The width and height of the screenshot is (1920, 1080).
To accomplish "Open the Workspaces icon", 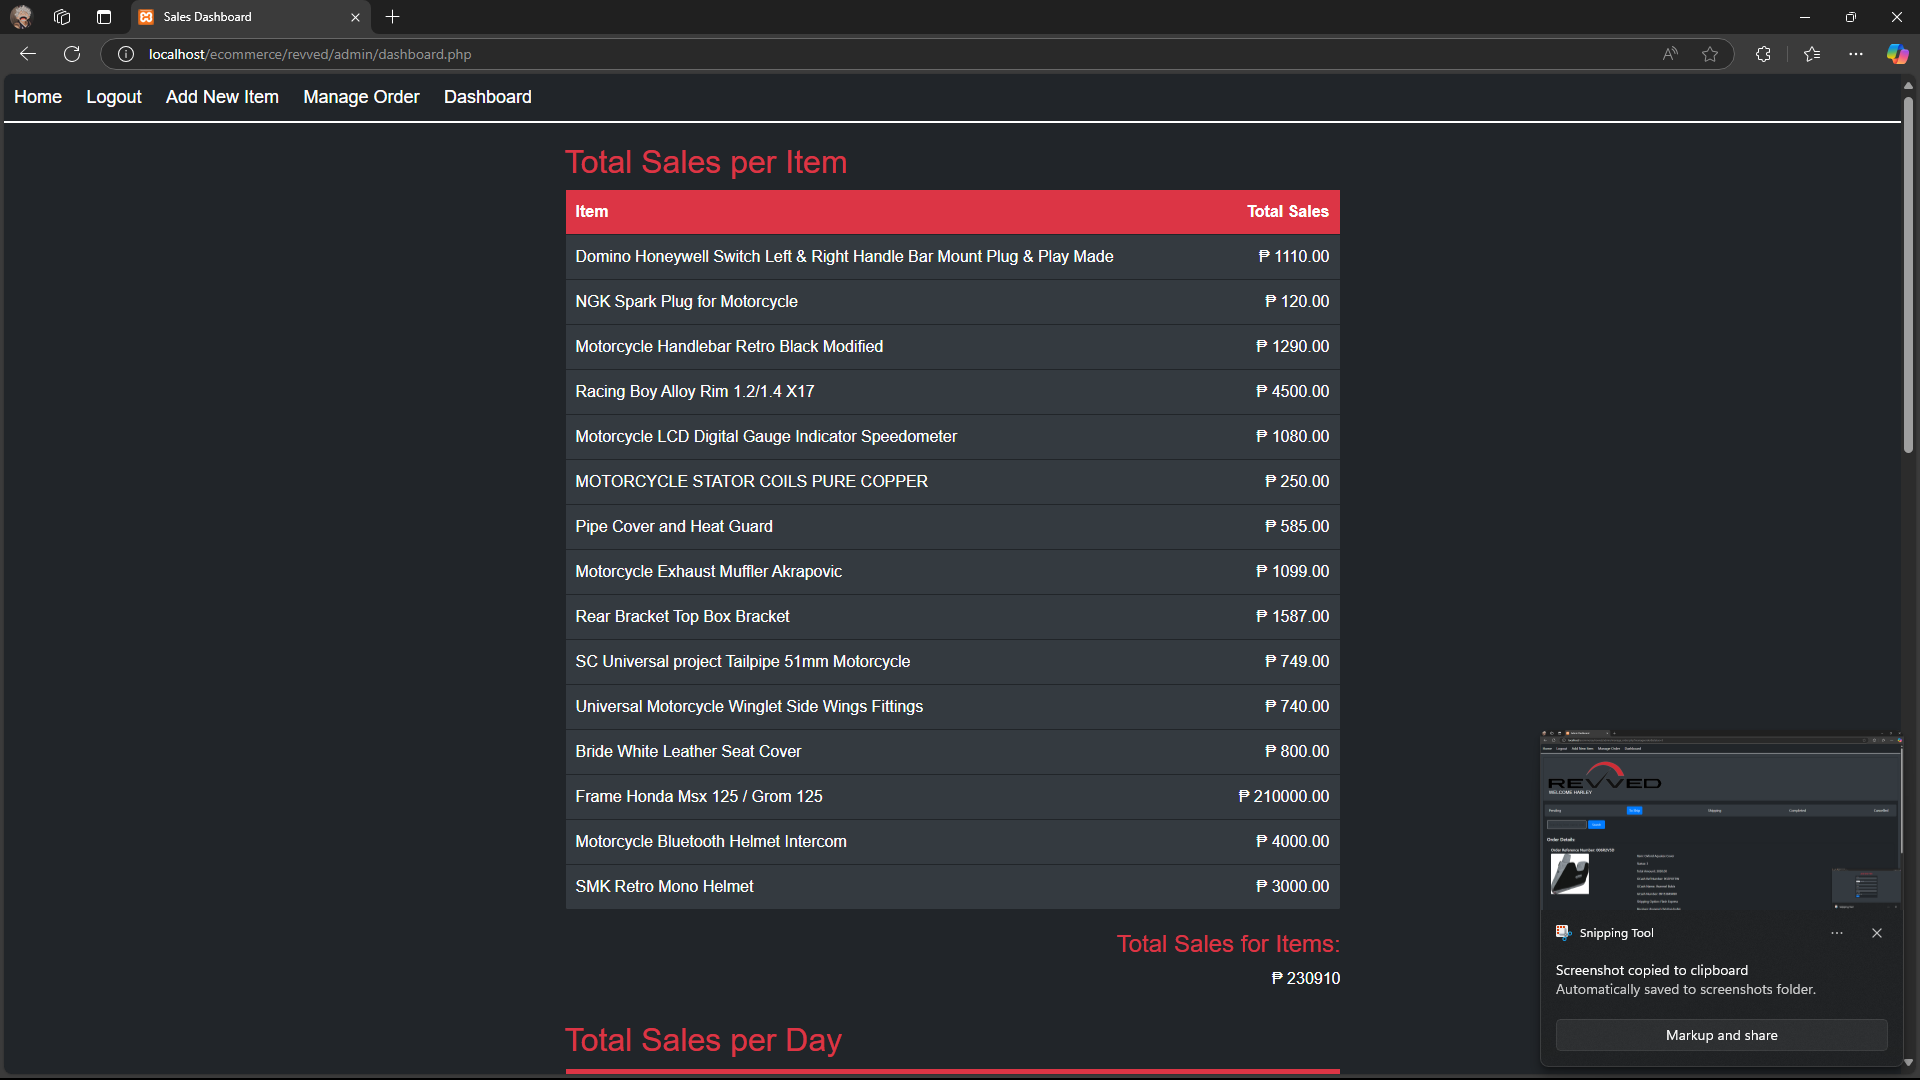I will click(x=62, y=17).
